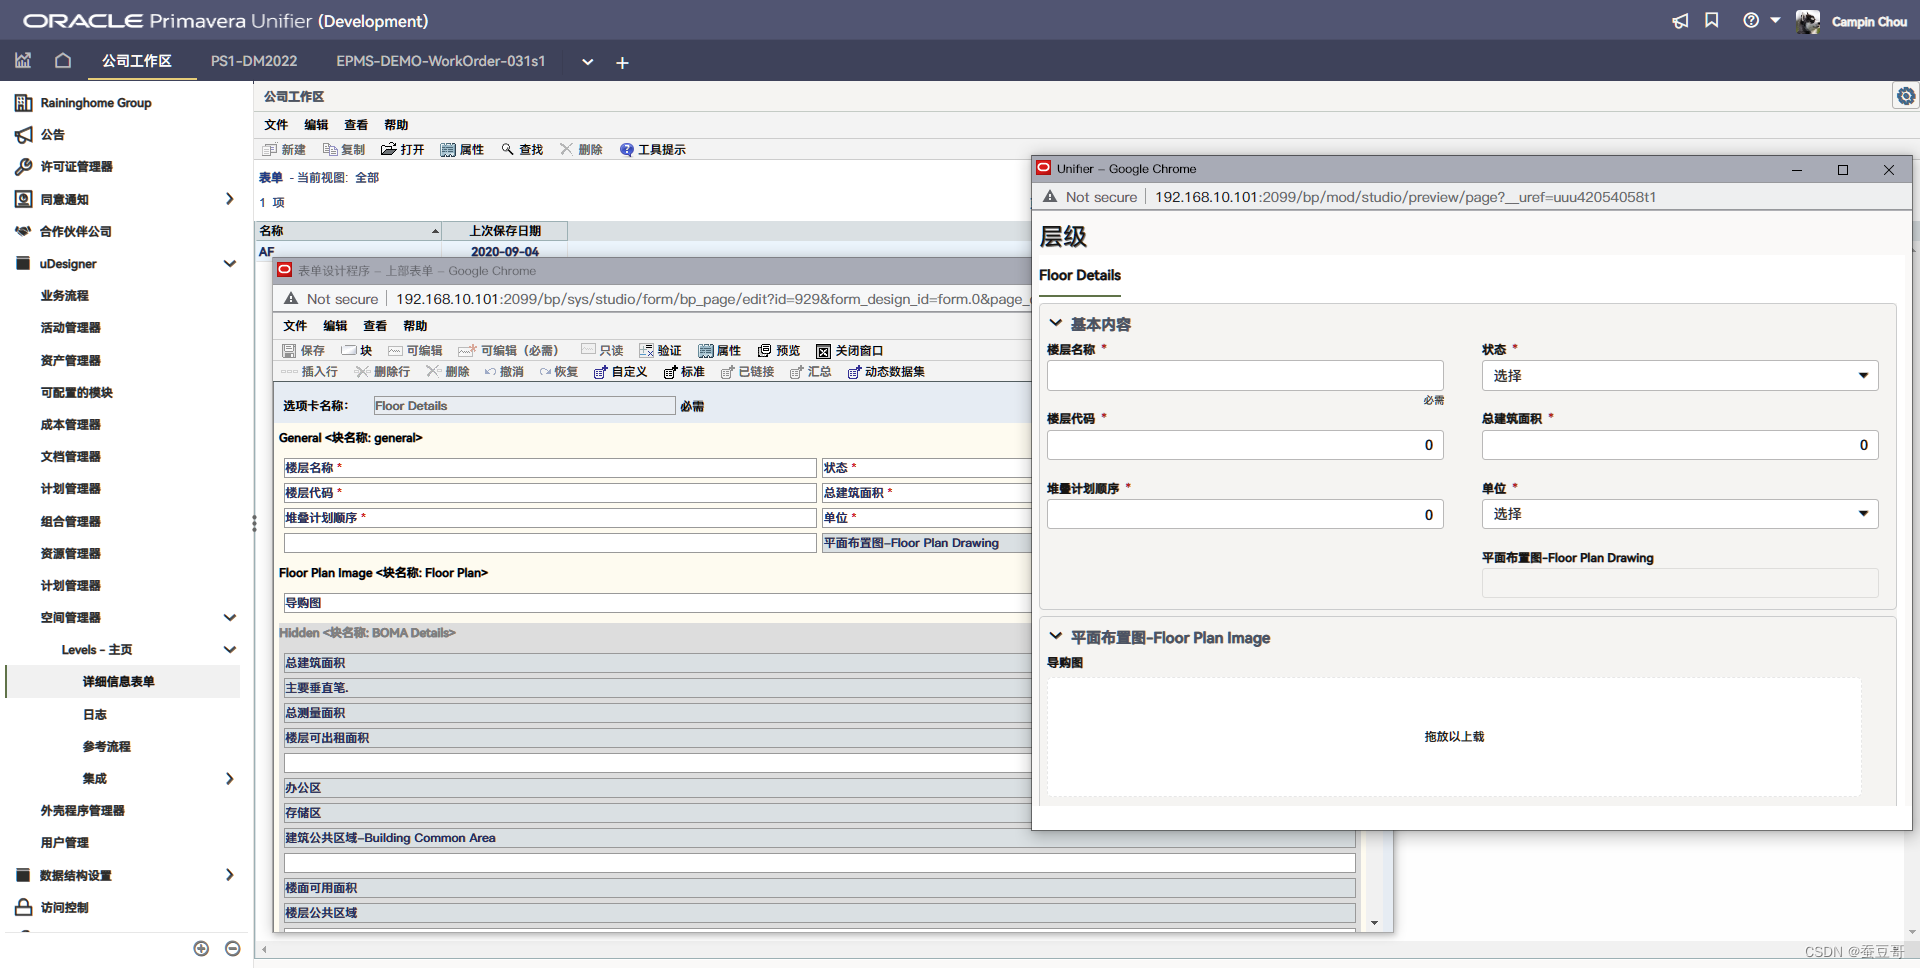Open the 文件 menu in the form designer

pos(295,326)
